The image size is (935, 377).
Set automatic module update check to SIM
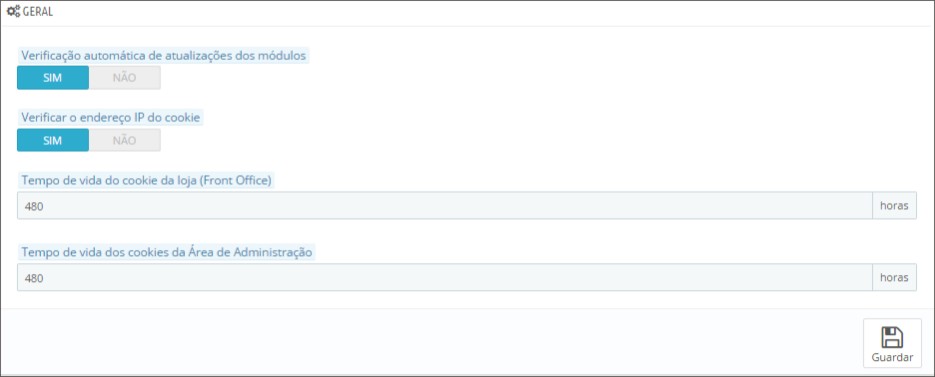[52, 78]
